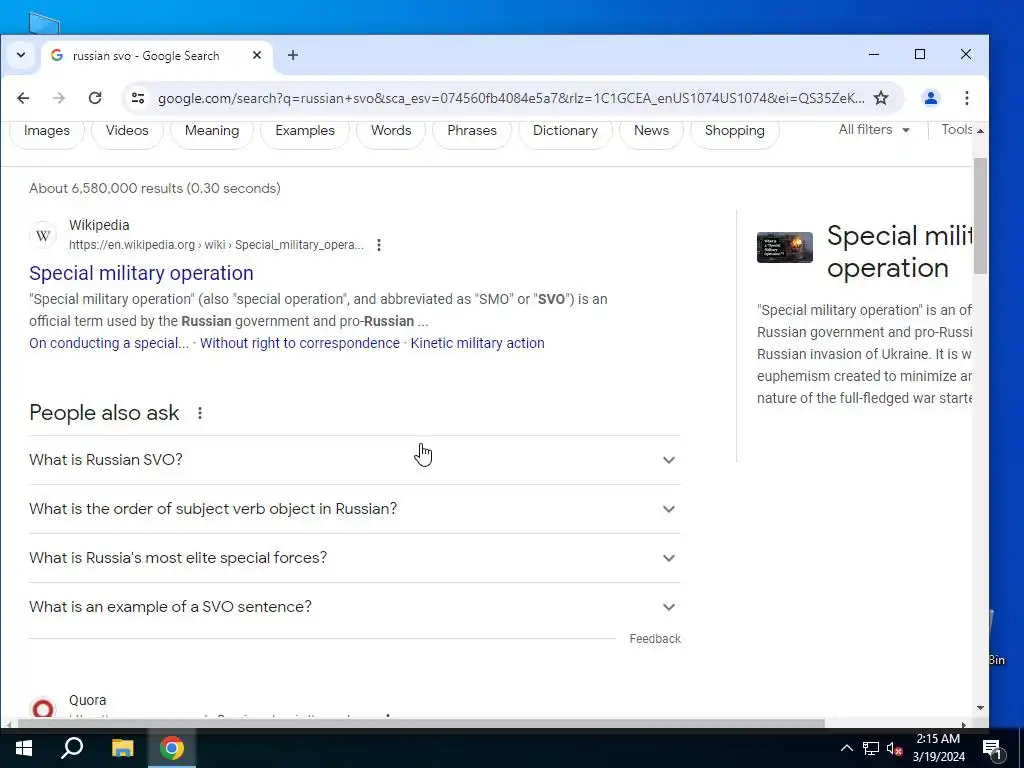
Task: Click the network icon in system tray
Action: (x=871, y=748)
